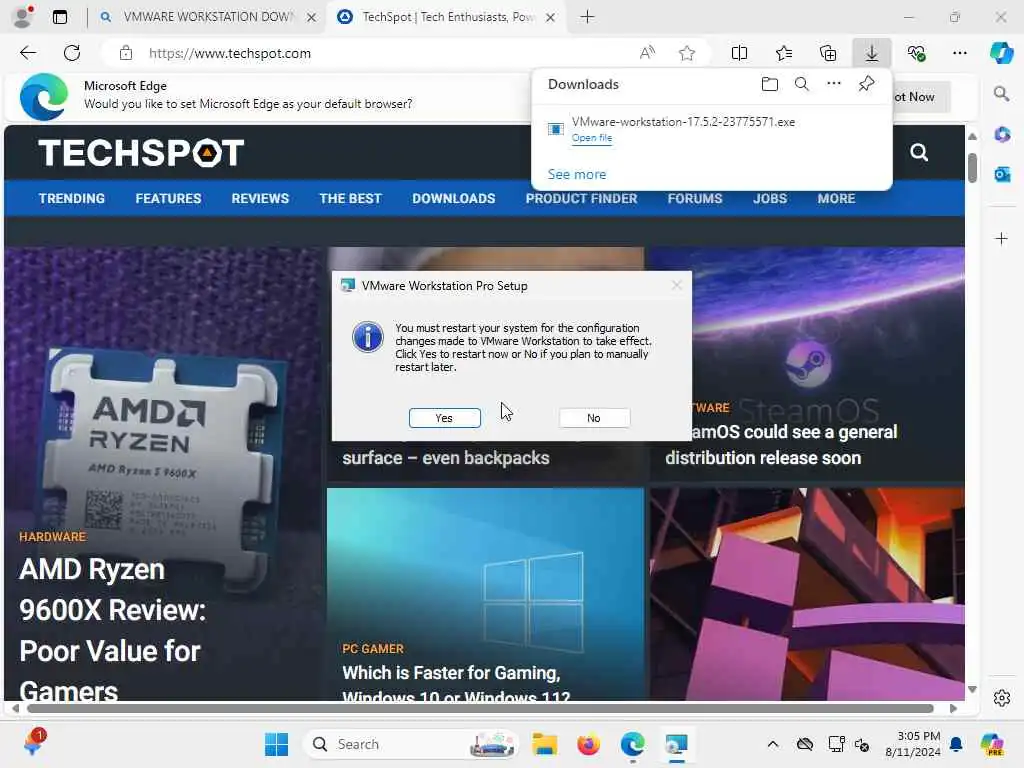Viewport: 1024px width, 768px height.
Task: Open TechSpot site search icon
Action: coord(919,153)
